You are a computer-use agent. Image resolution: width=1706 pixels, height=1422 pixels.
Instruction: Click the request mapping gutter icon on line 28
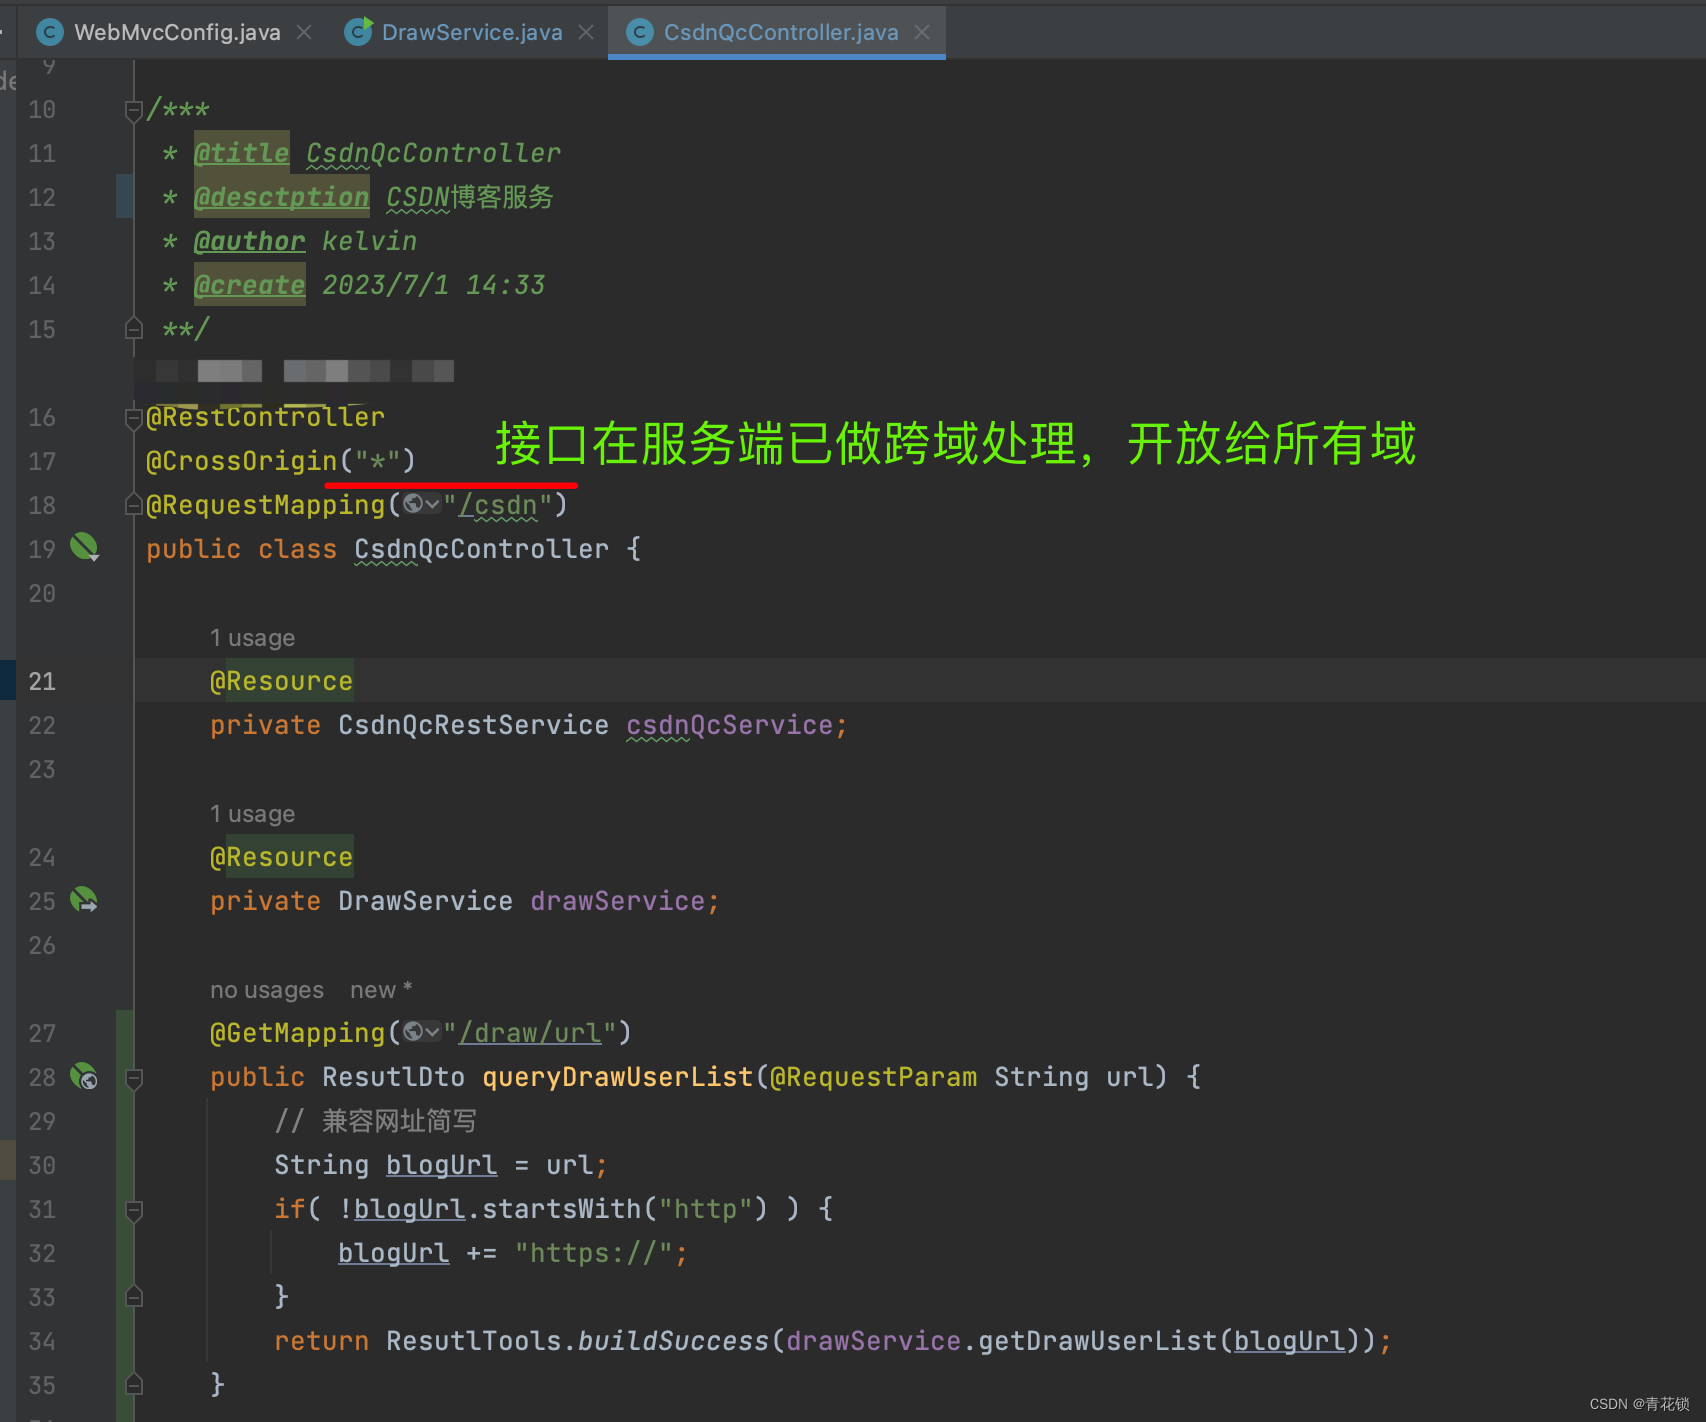point(84,1076)
